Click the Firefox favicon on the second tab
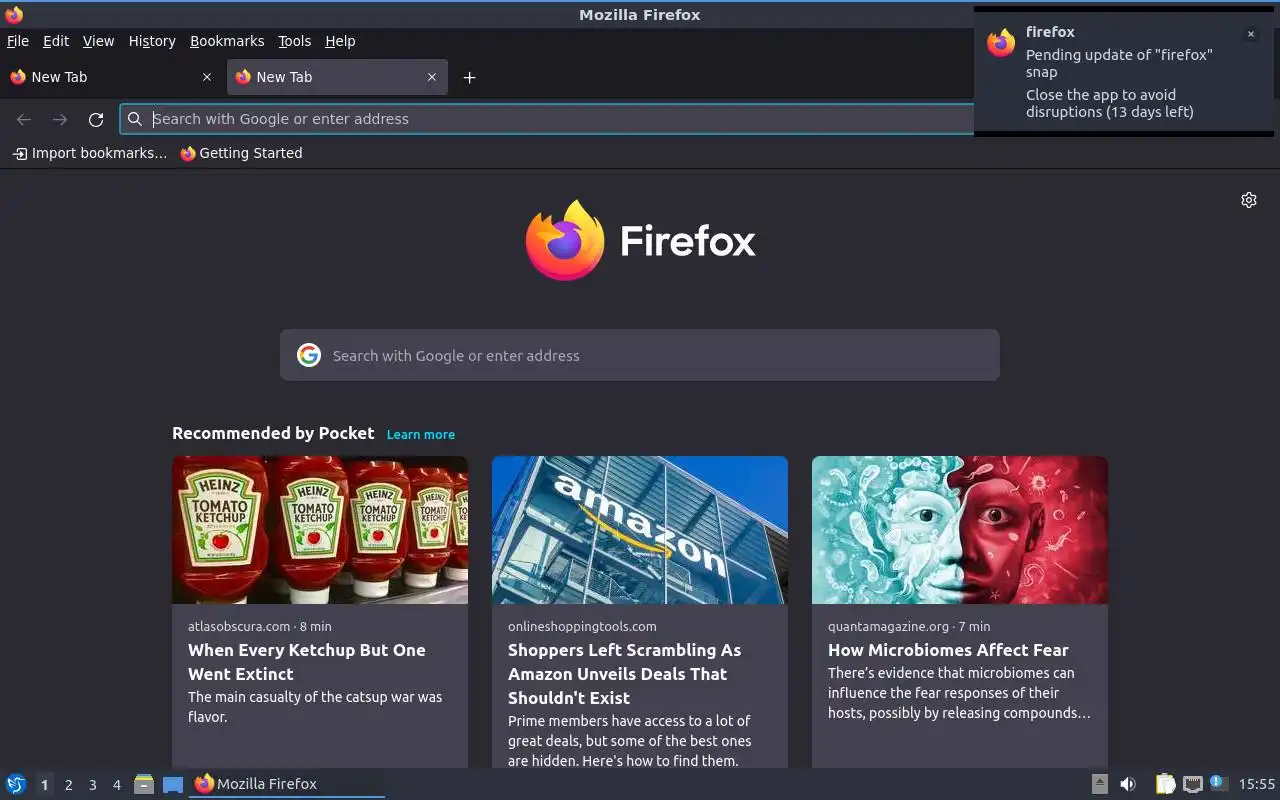The height and width of the screenshot is (800, 1280). pos(243,77)
